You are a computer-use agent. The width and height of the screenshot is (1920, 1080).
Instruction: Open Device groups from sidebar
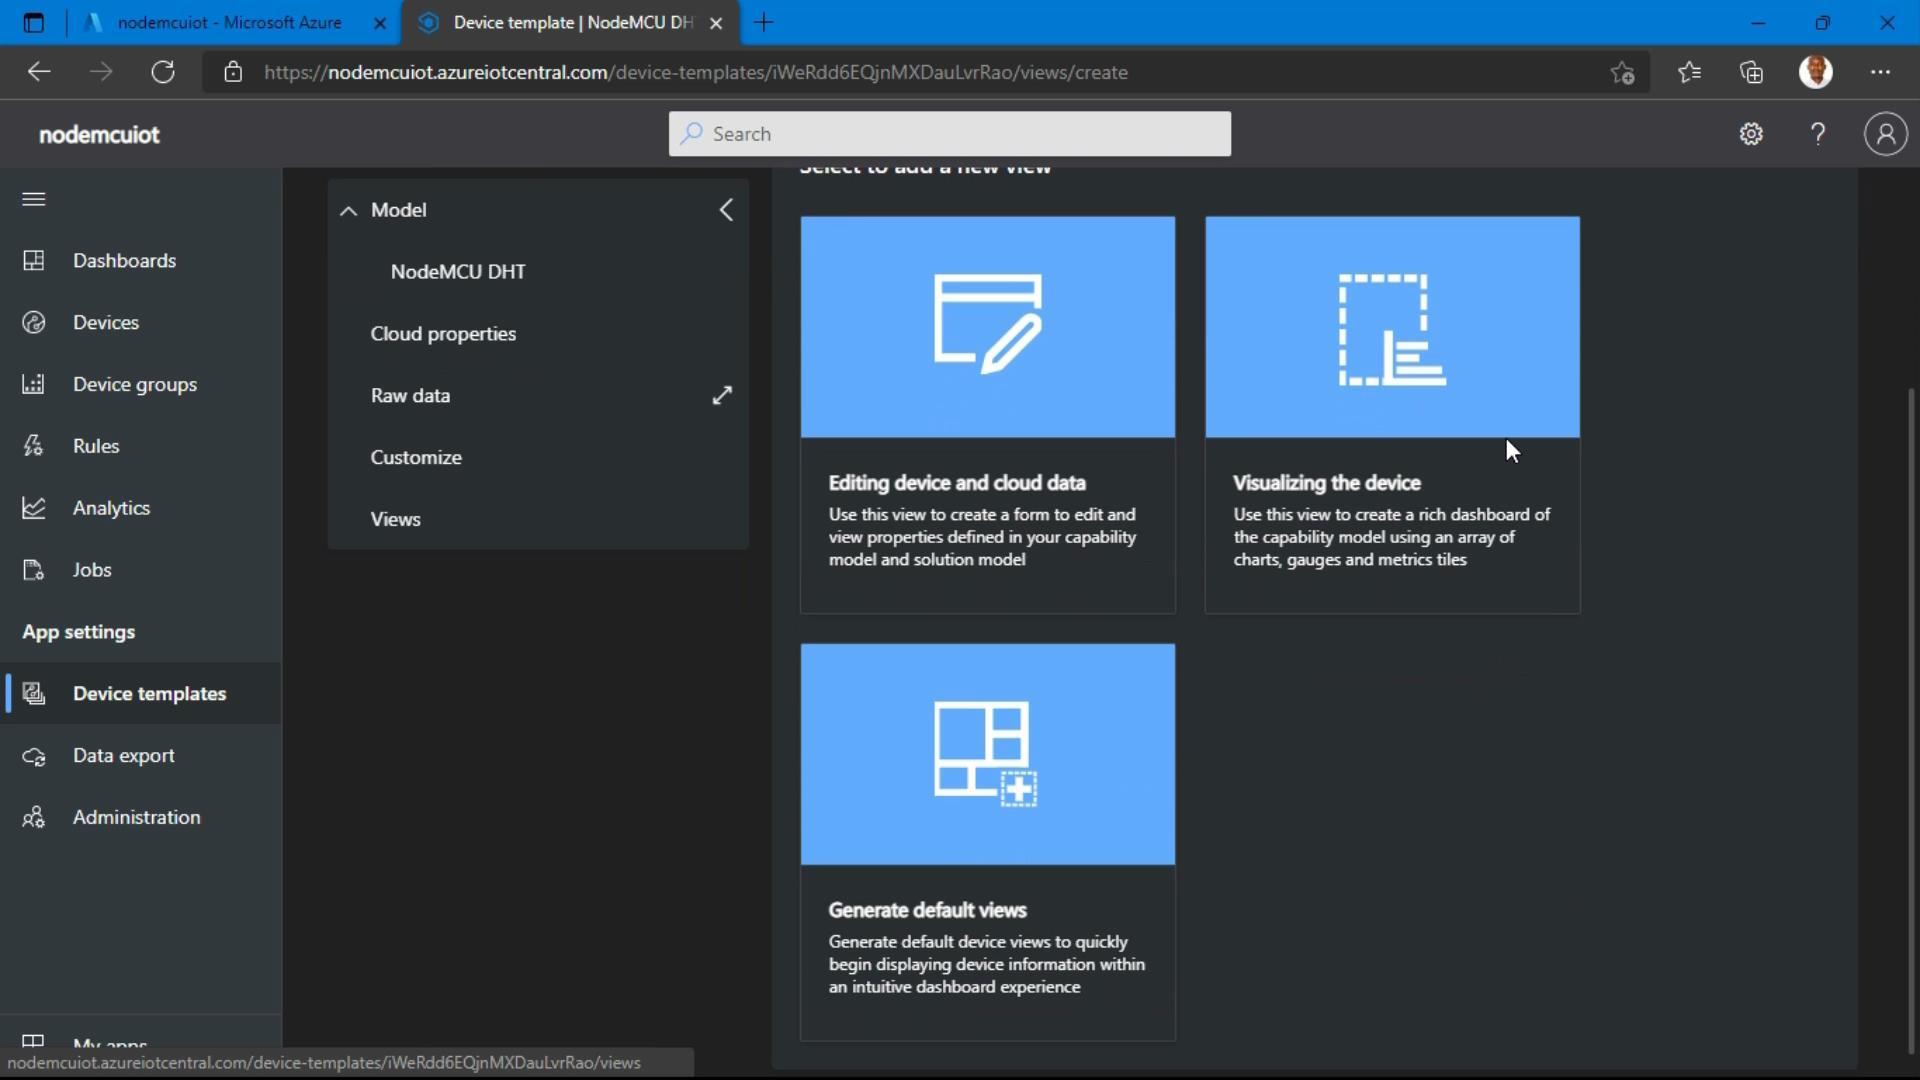pyautogui.click(x=134, y=385)
